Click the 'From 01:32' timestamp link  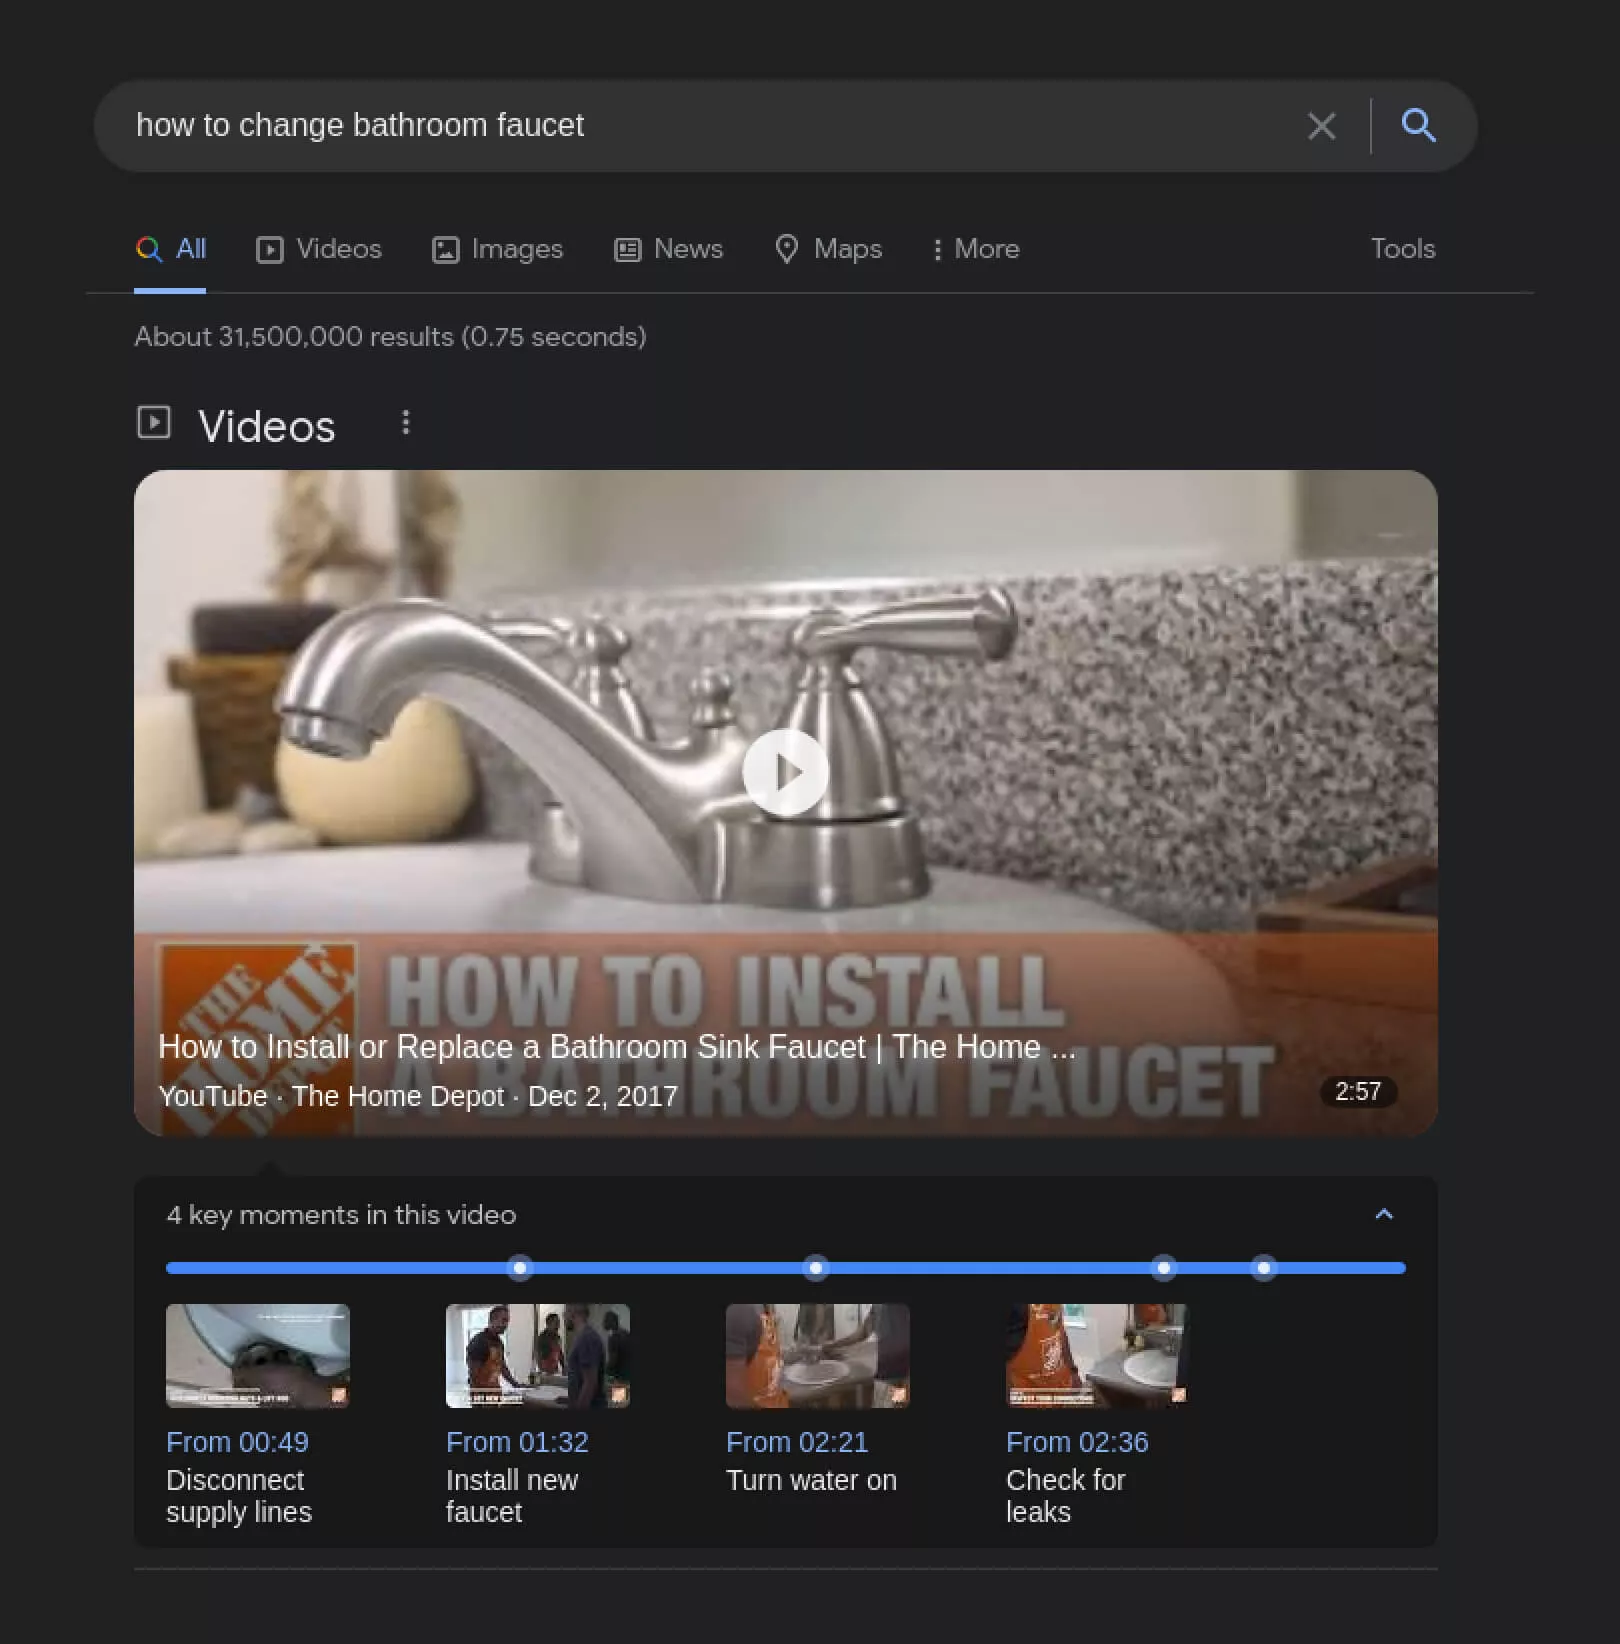coord(517,1442)
